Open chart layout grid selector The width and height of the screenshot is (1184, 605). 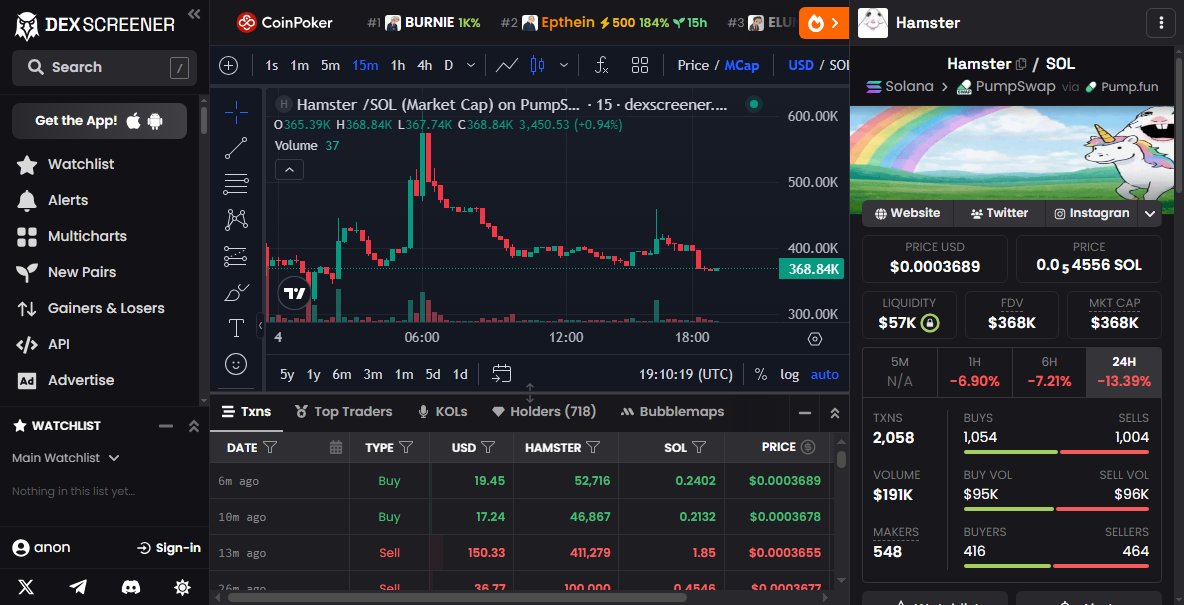[640, 65]
